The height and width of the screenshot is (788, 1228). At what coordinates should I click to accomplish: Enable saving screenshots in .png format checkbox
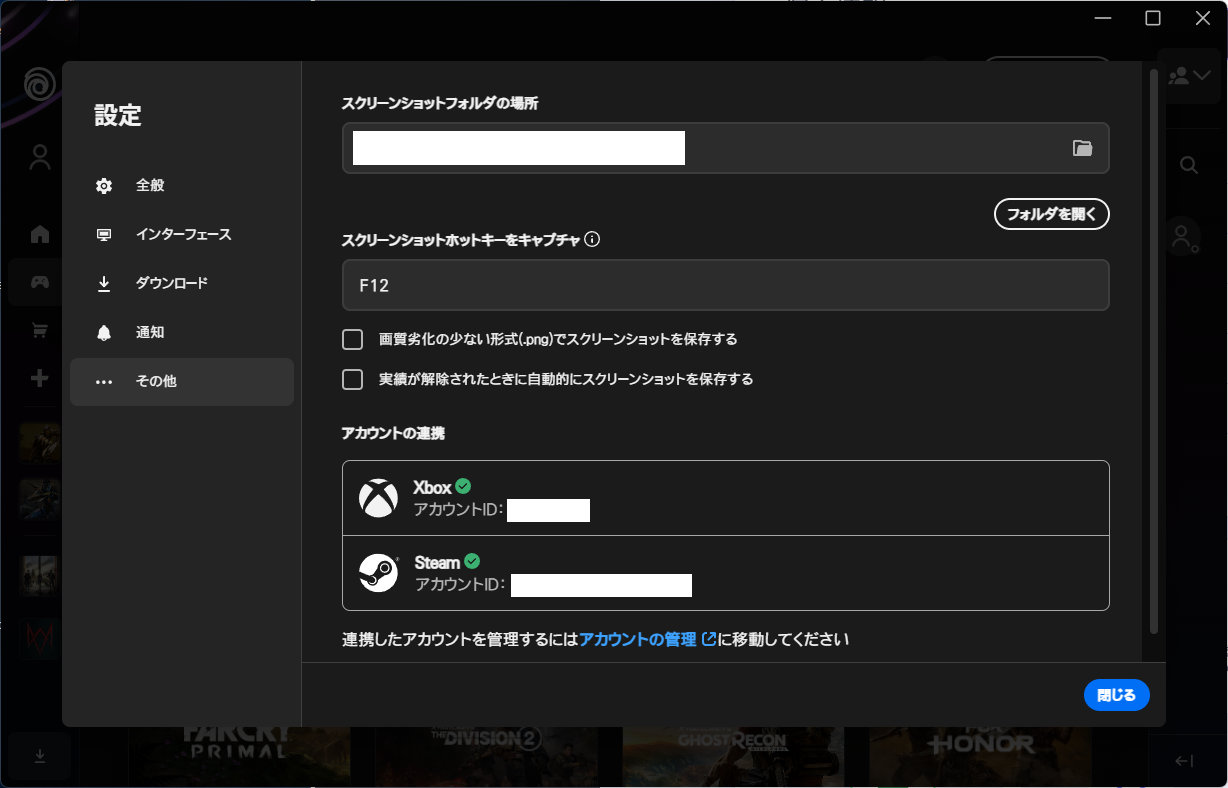point(352,340)
